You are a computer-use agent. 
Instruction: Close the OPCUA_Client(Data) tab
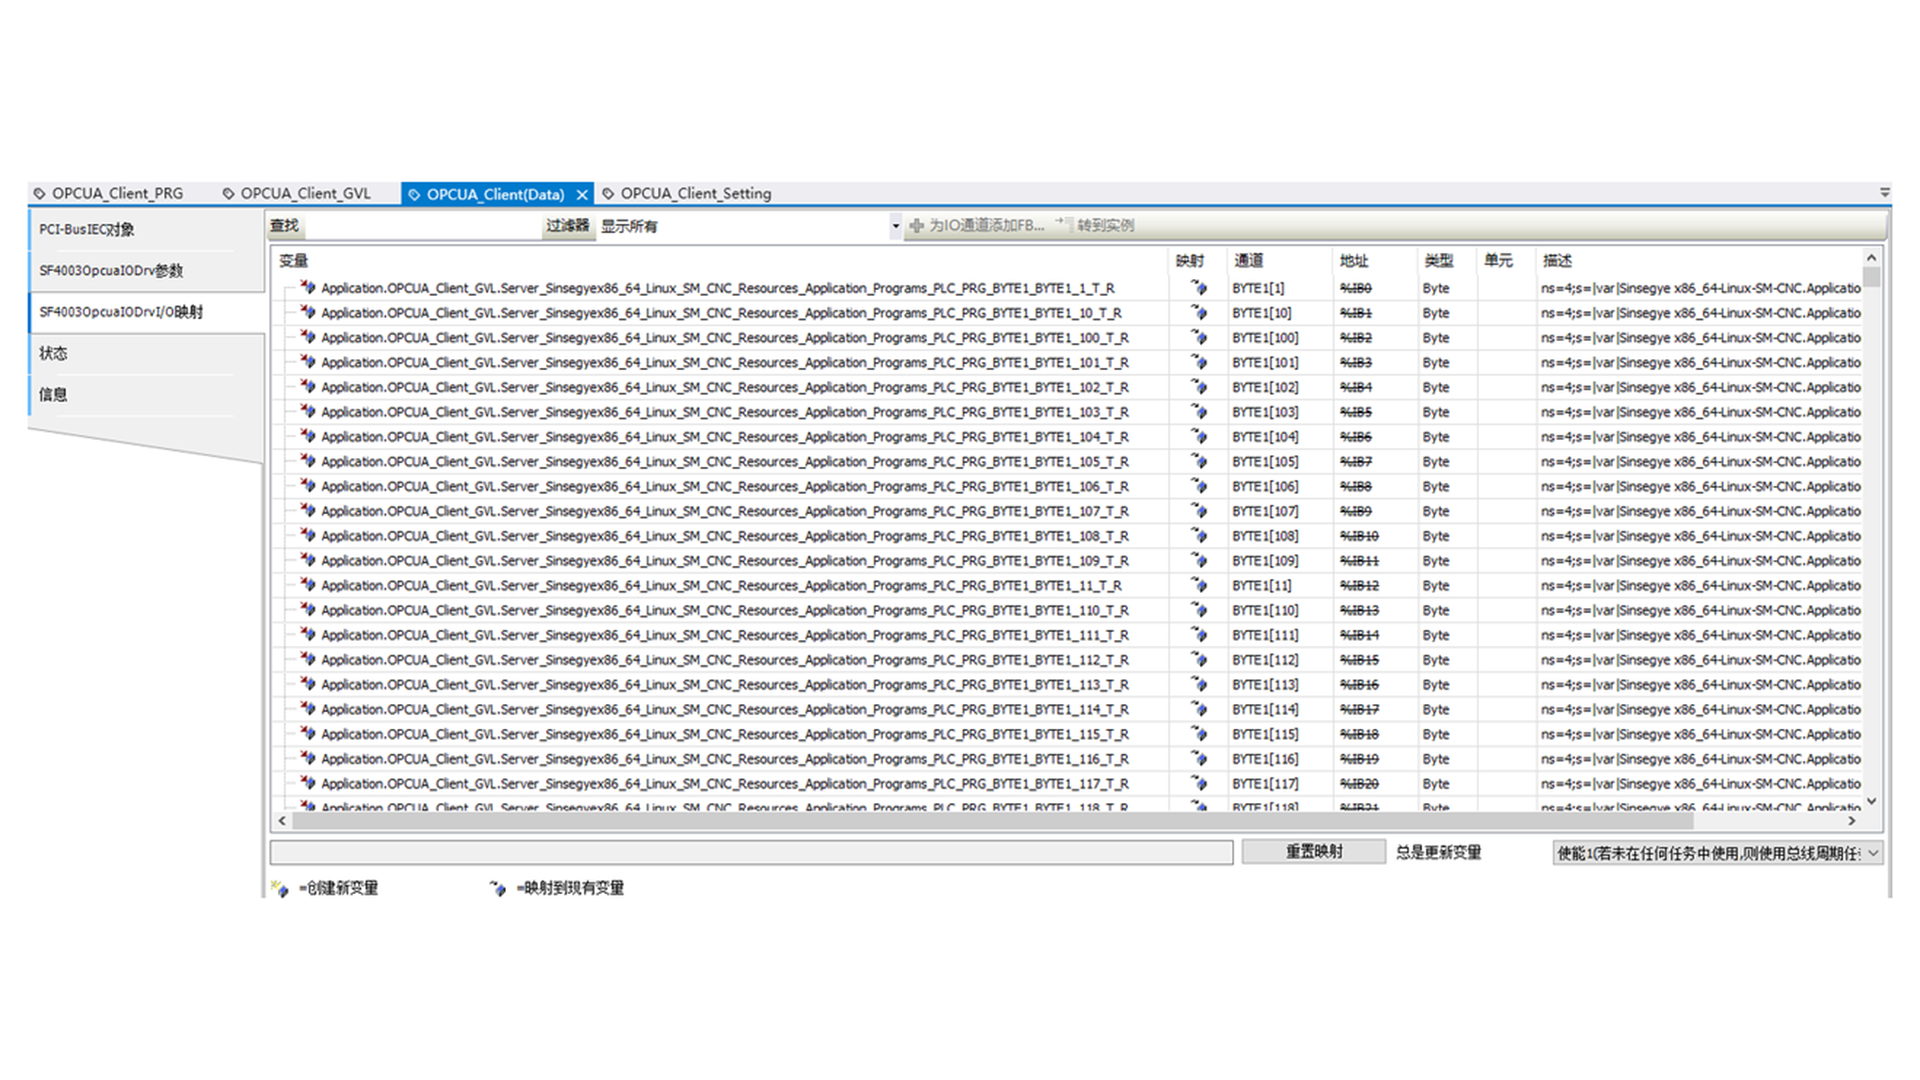coord(582,195)
